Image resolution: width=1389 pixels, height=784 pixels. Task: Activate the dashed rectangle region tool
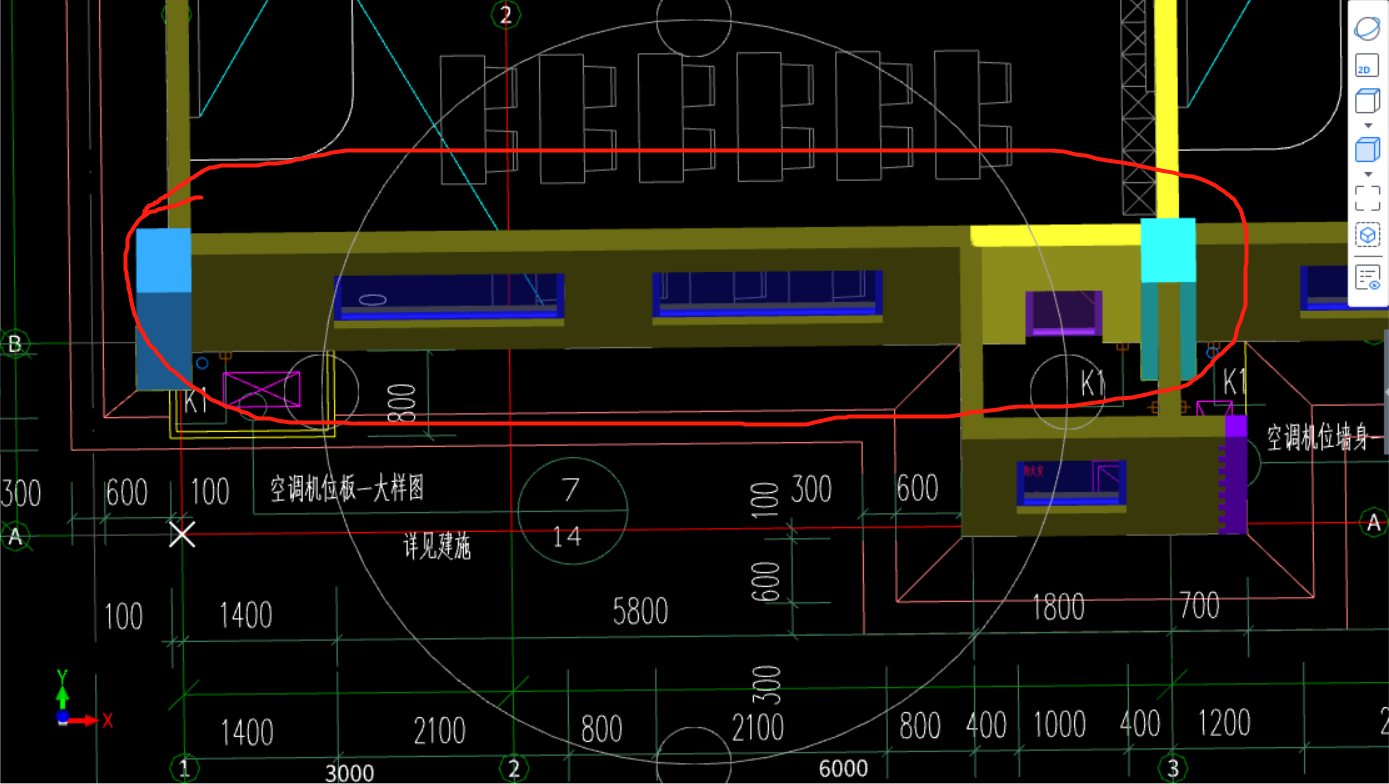click(x=1367, y=198)
